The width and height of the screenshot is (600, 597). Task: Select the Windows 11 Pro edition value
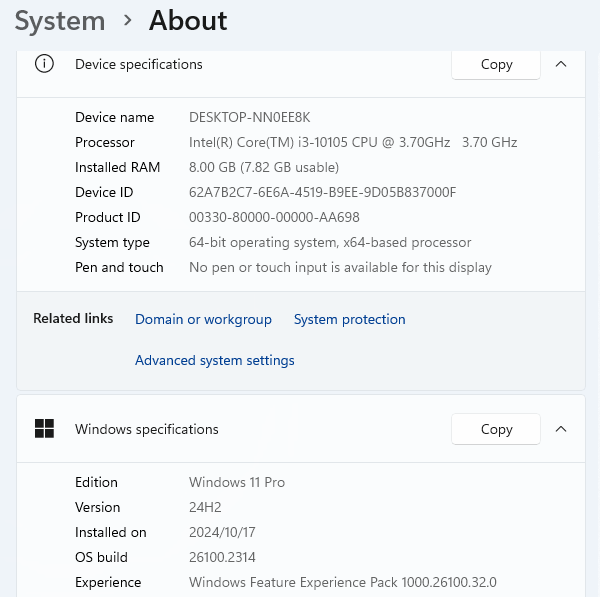click(237, 482)
